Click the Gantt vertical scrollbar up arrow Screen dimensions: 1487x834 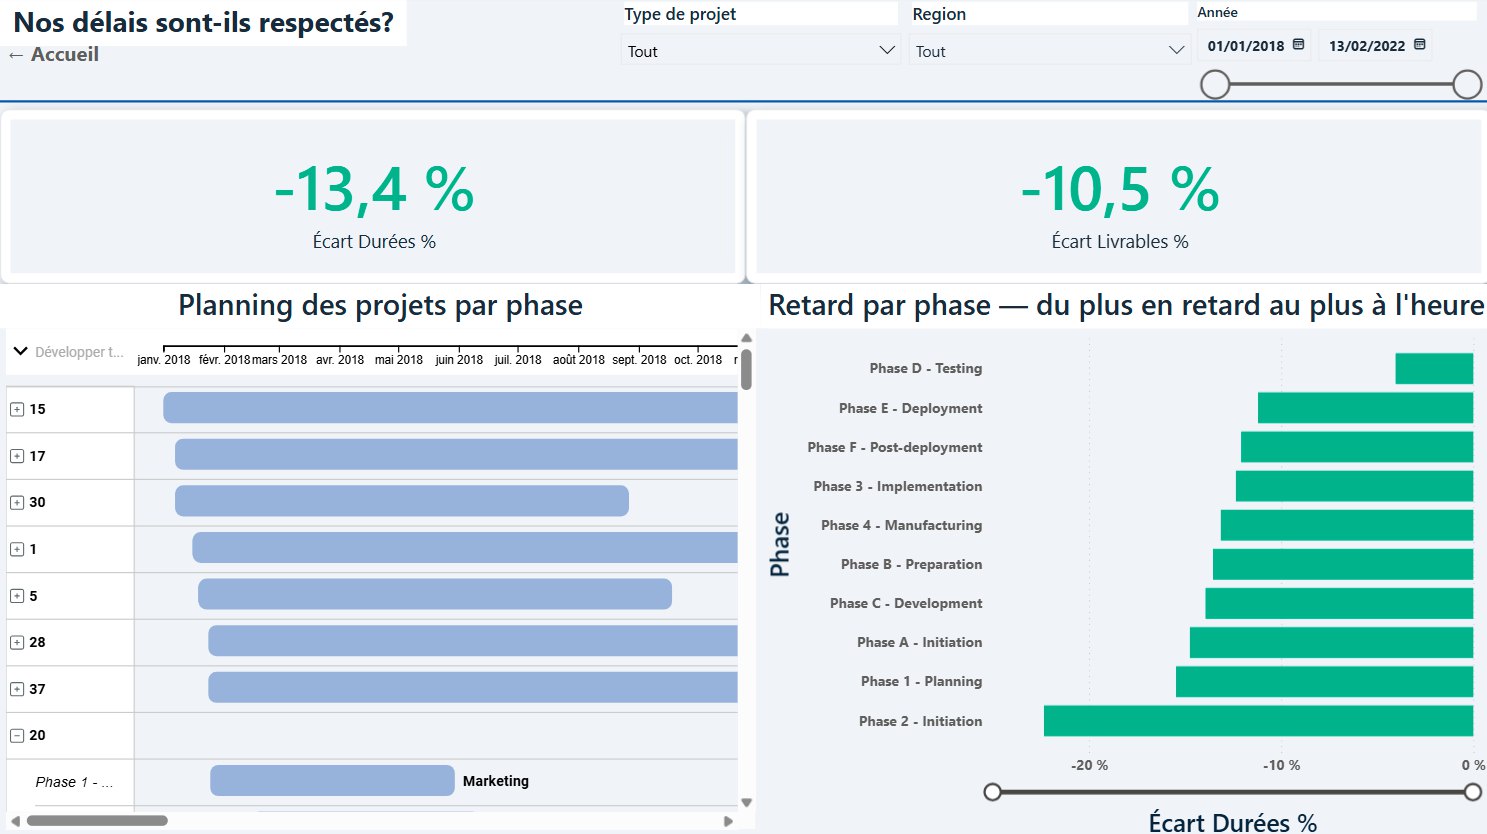(x=746, y=339)
